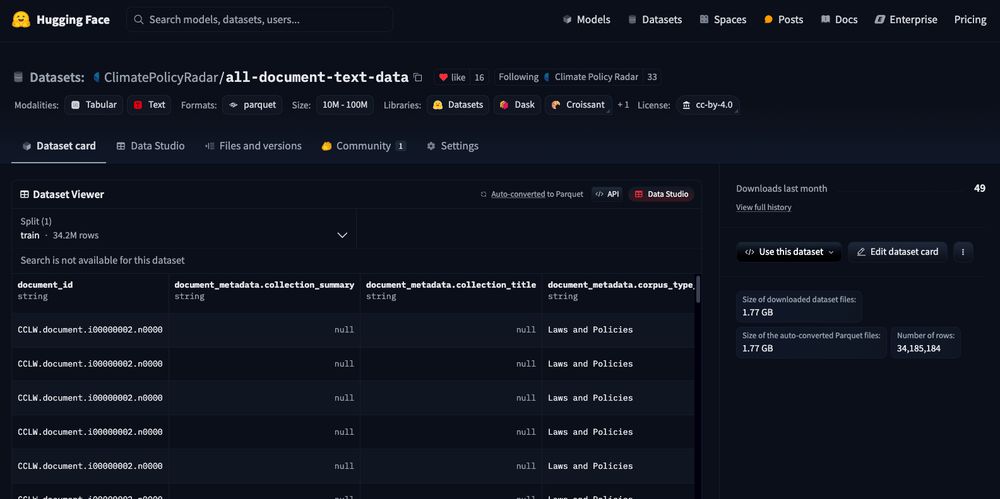1000x499 pixels.
Task: Click the Downloads last month value 49
Action: point(980,188)
